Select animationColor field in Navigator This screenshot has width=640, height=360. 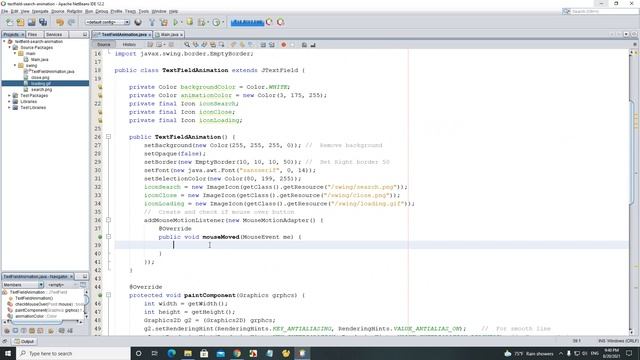click(33, 316)
